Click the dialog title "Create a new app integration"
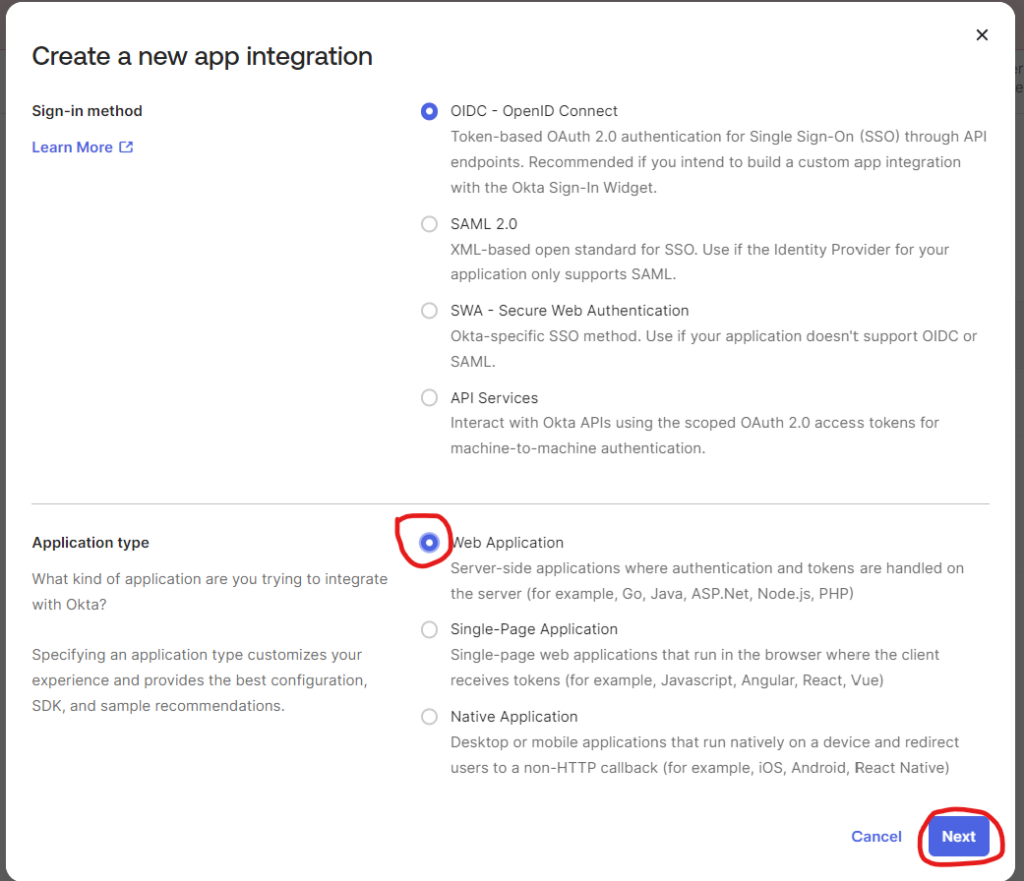Image resolution: width=1024 pixels, height=881 pixels. point(202,56)
